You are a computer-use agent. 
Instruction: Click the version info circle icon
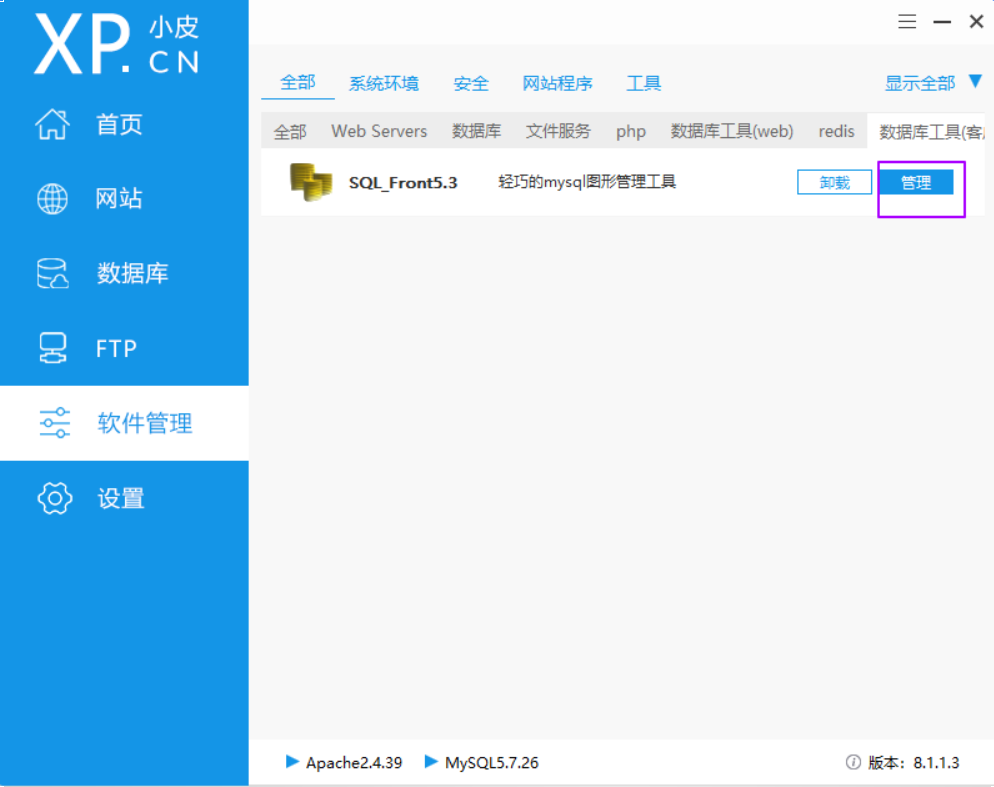(853, 762)
